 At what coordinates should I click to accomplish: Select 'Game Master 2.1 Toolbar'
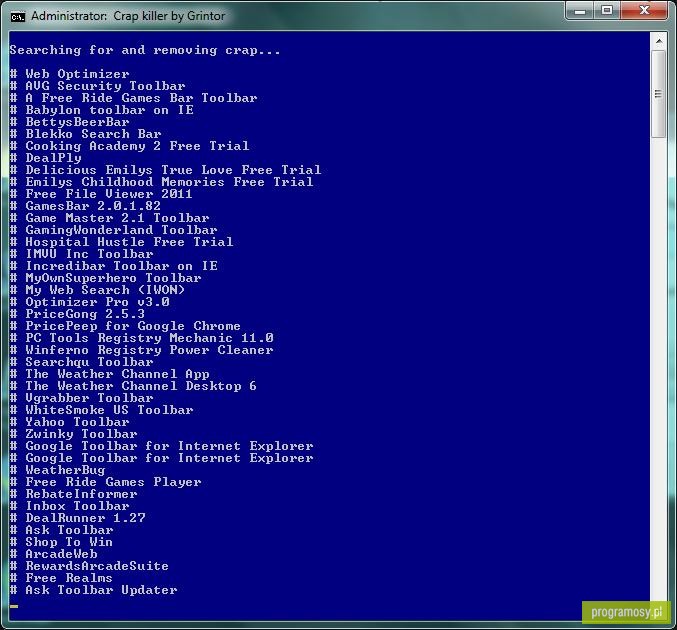(110, 218)
